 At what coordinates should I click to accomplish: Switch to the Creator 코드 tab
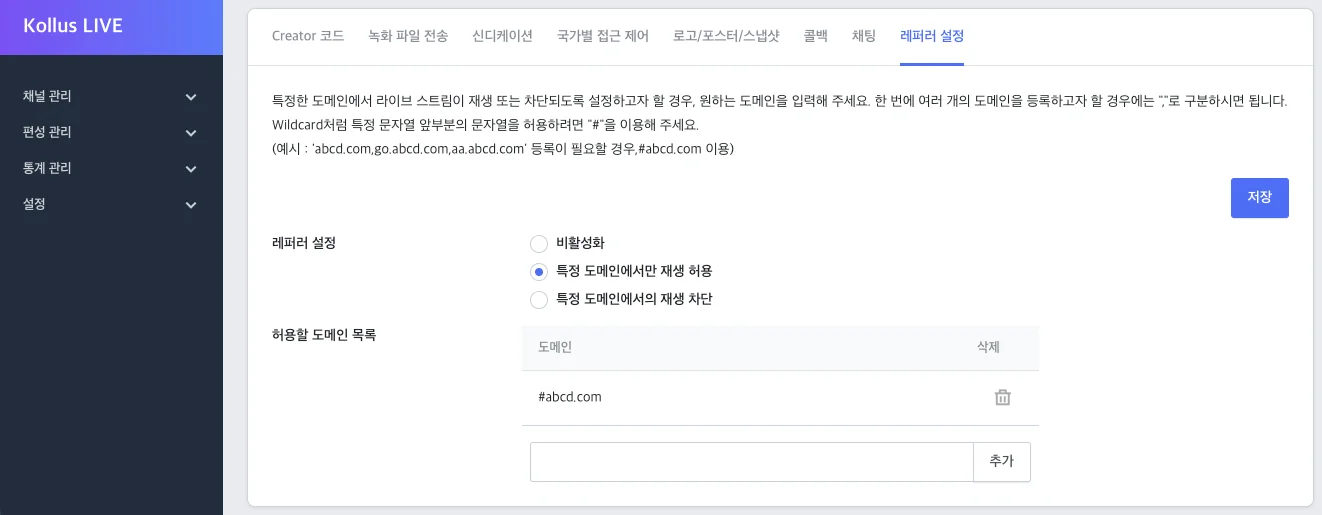(x=308, y=36)
